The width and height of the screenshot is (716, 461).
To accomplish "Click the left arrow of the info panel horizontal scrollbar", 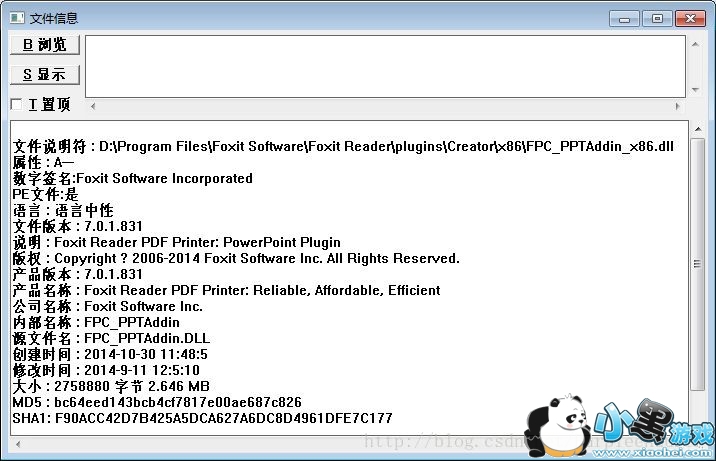I will click(x=18, y=444).
